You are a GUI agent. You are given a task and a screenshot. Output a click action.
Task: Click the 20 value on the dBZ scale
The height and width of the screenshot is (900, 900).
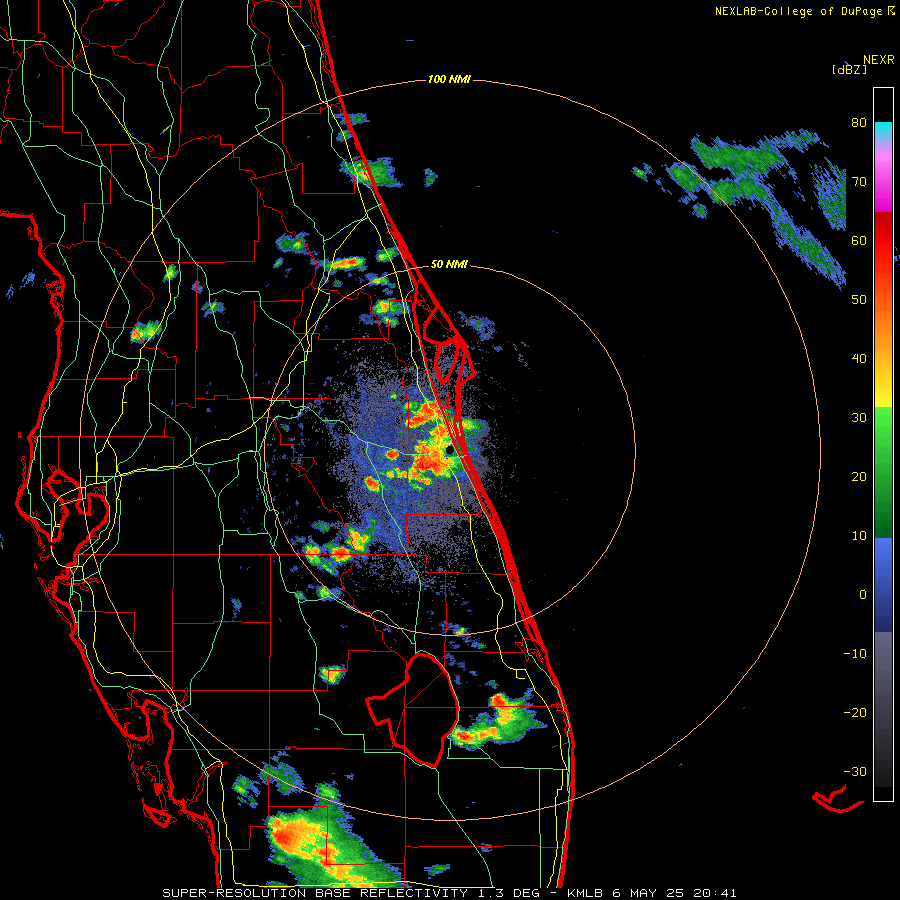pyautogui.click(x=859, y=477)
